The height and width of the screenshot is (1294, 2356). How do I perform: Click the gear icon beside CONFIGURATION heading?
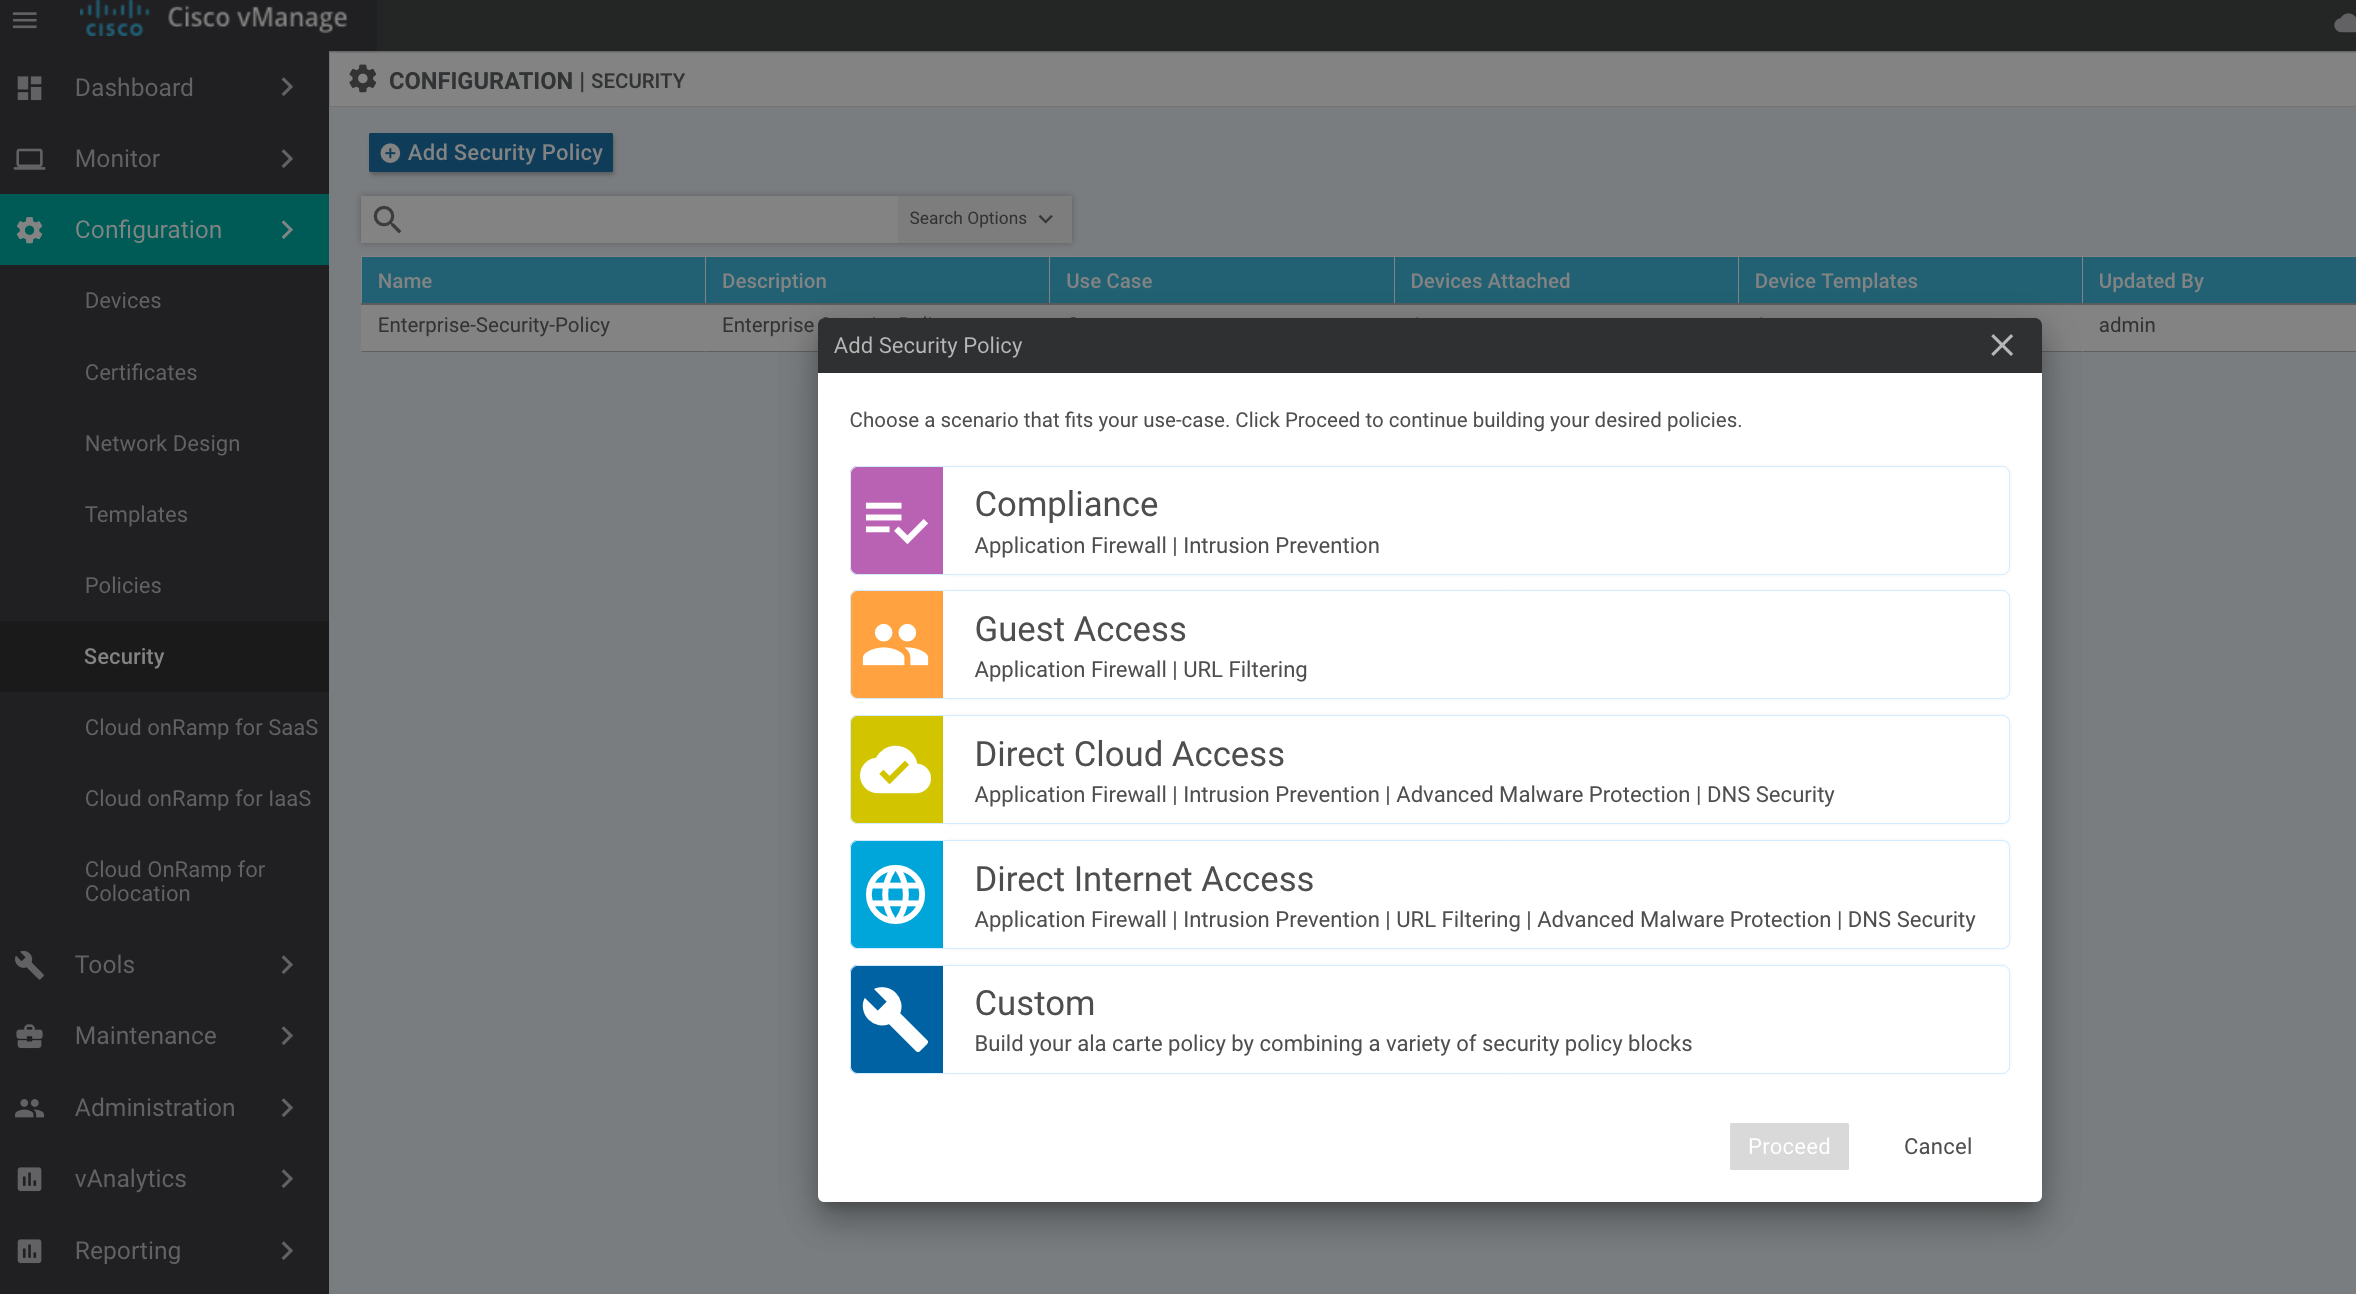(x=363, y=80)
